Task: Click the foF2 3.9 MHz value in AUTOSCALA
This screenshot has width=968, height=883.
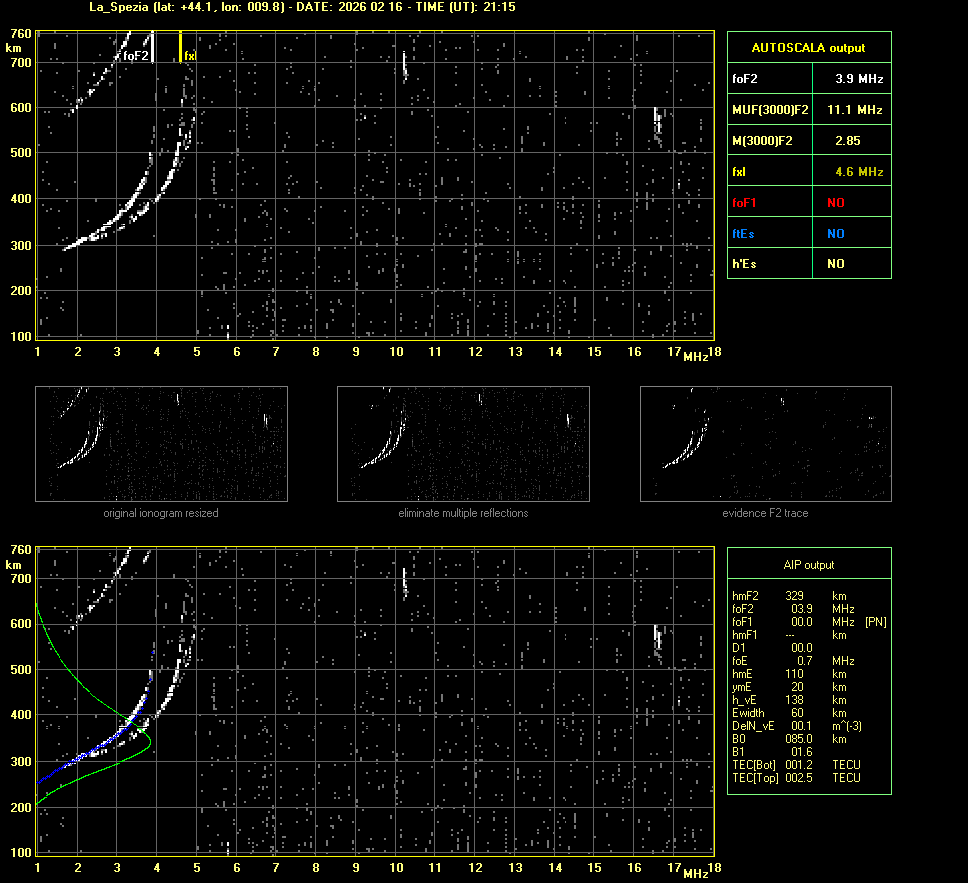Action: (858, 78)
